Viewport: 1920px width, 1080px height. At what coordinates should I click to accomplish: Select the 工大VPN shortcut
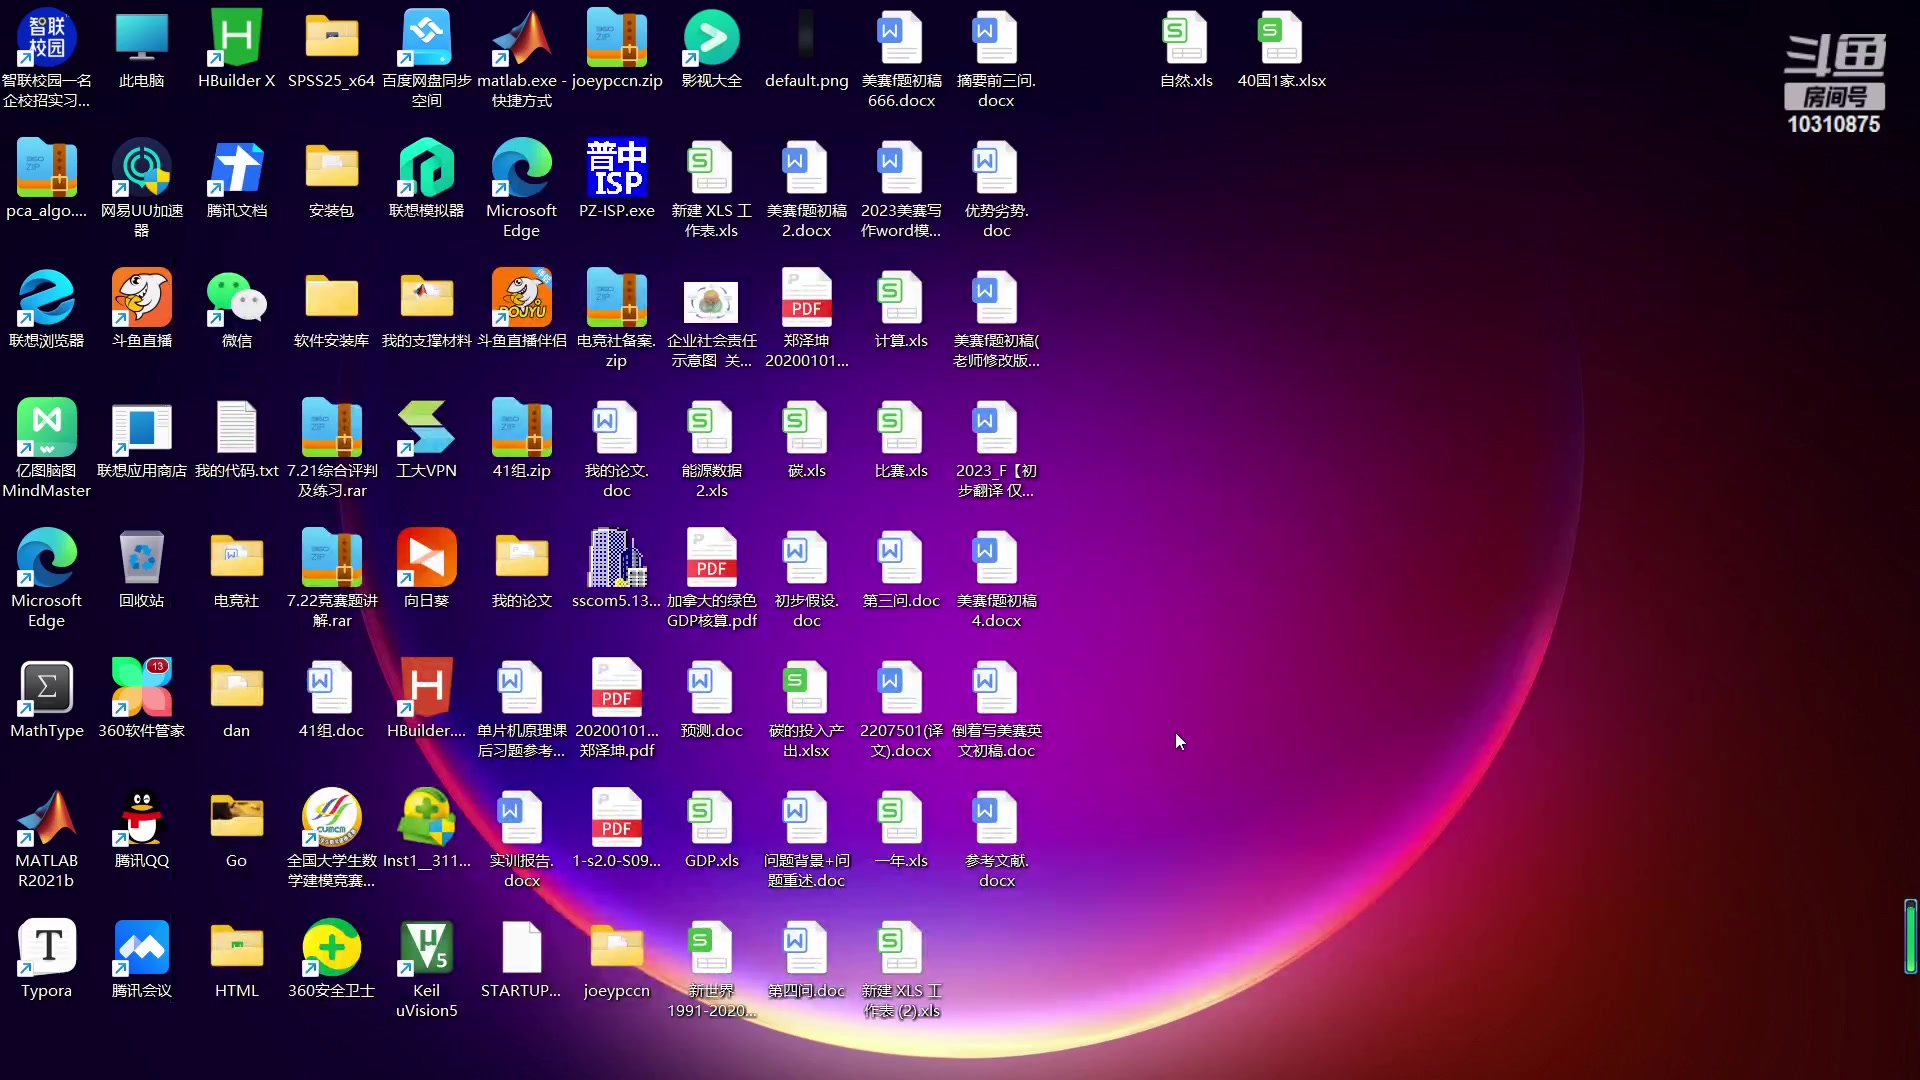point(426,438)
